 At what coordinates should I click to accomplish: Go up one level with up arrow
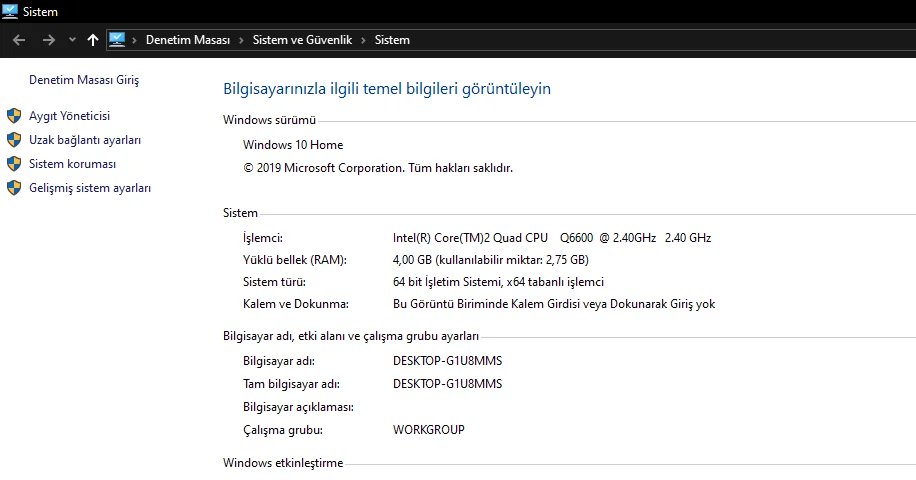[93, 40]
